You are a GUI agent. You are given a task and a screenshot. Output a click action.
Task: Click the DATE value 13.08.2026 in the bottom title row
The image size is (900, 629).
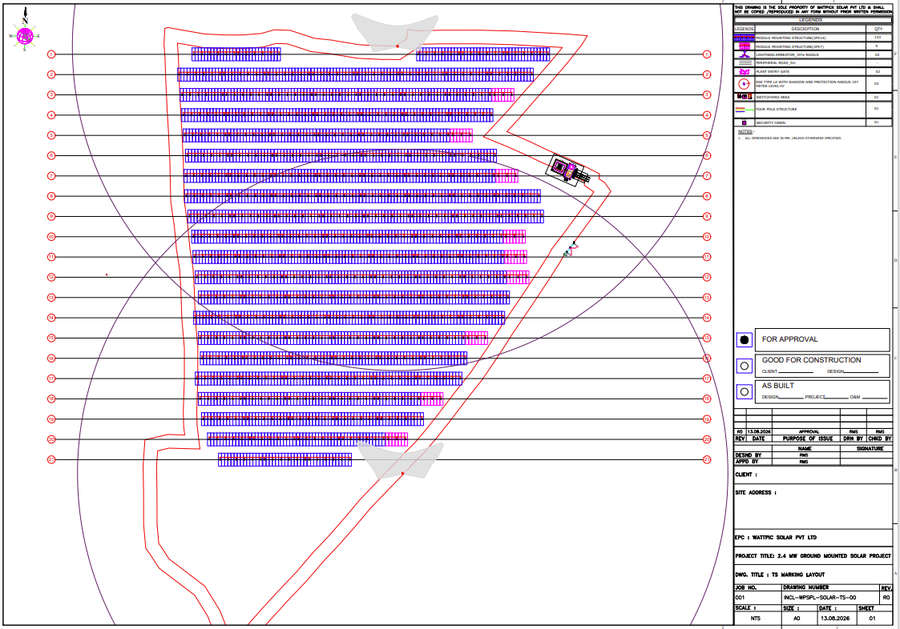click(835, 618)
